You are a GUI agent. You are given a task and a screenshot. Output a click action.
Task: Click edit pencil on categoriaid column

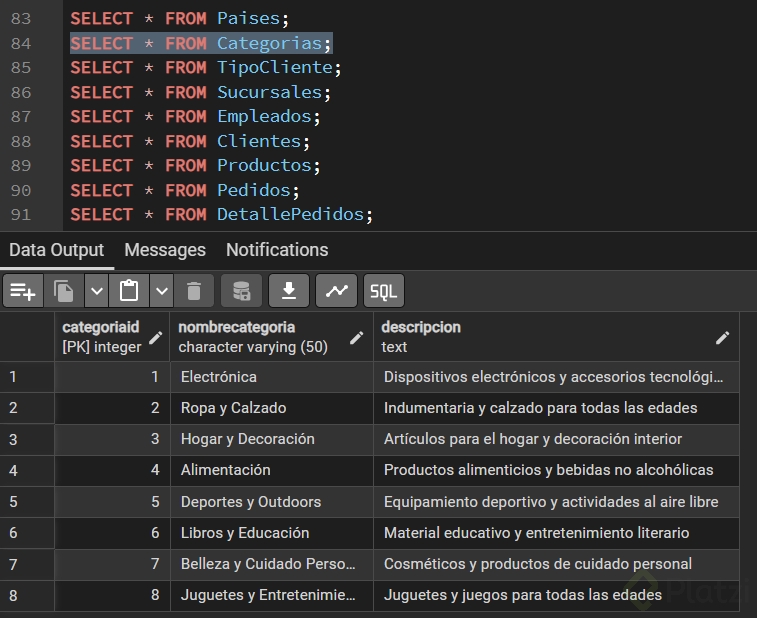click(155, 338)
